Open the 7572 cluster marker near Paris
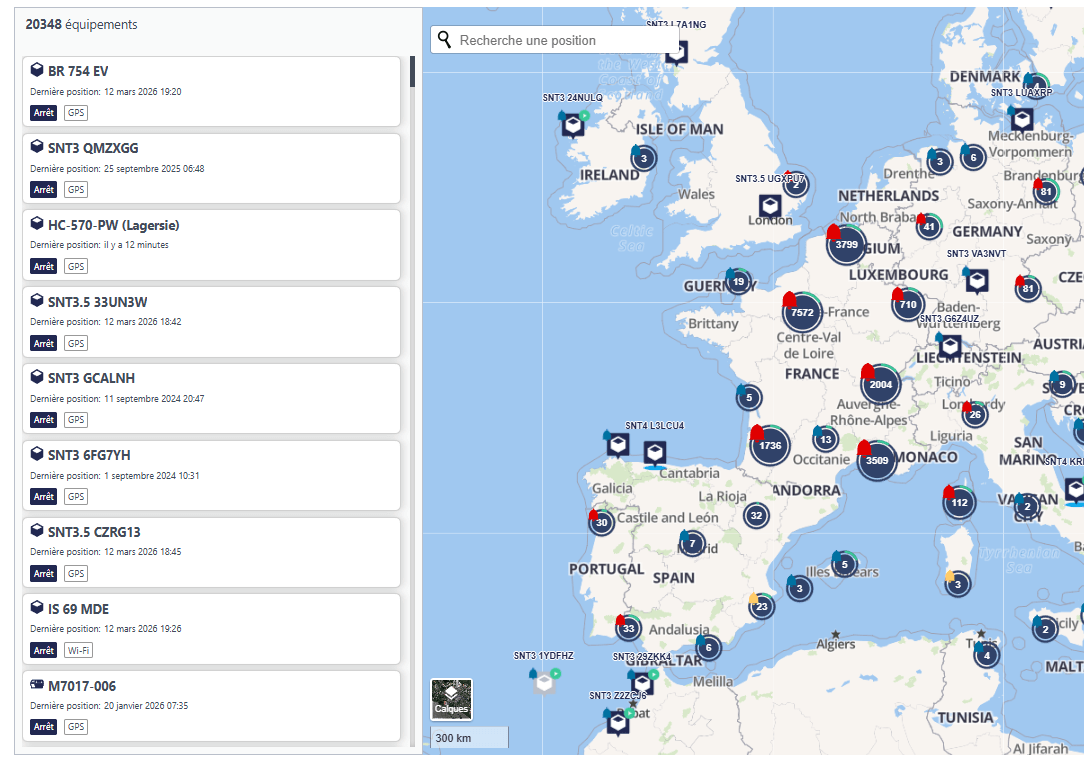1084x771 pixels. [802, 313]
